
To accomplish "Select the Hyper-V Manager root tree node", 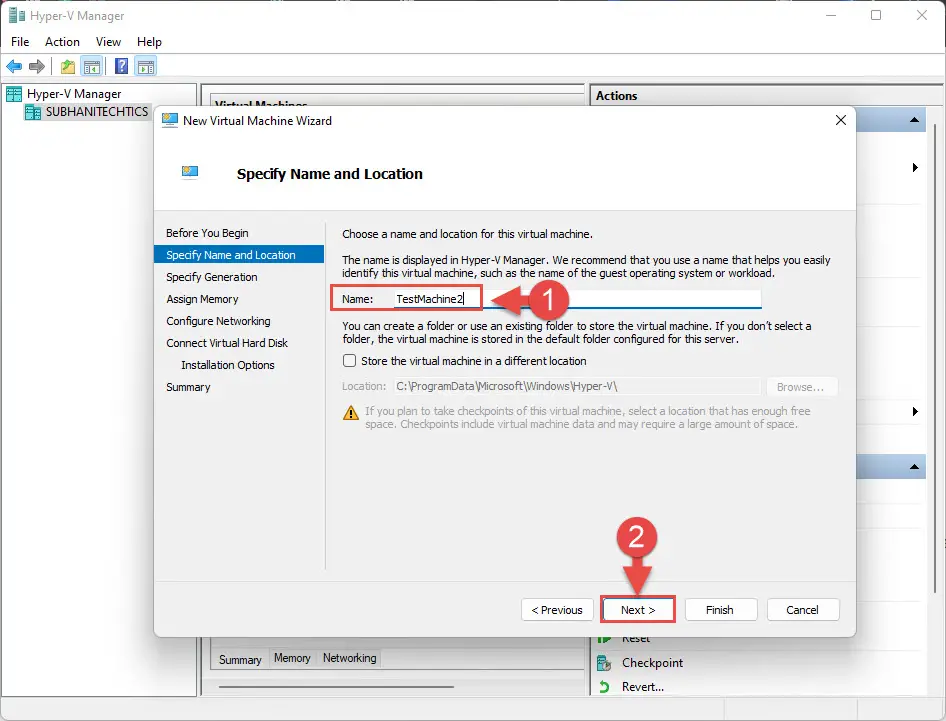I will [74, 94].
